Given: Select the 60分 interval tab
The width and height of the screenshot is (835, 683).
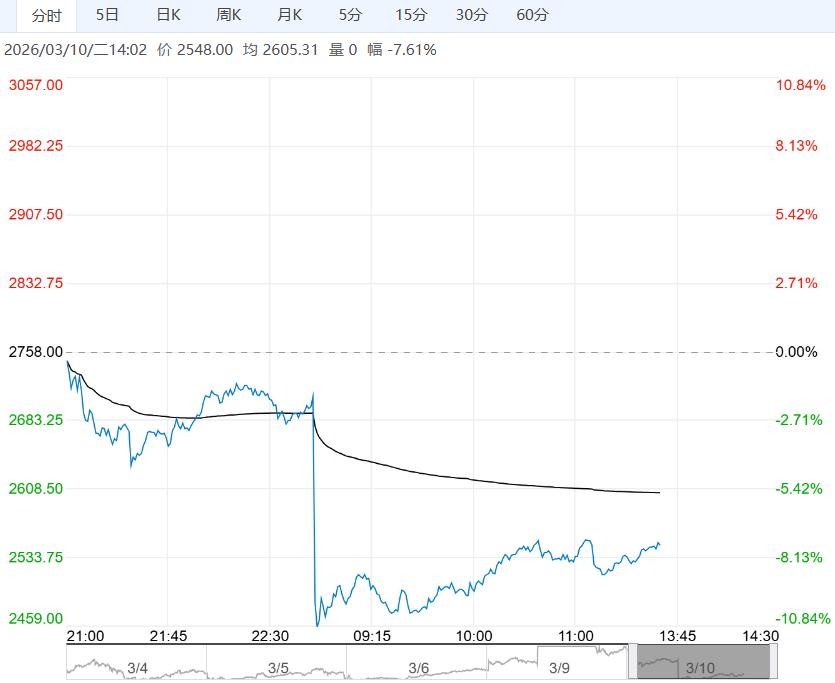Looking at the screenshot, I should click(x=532, y=15).
